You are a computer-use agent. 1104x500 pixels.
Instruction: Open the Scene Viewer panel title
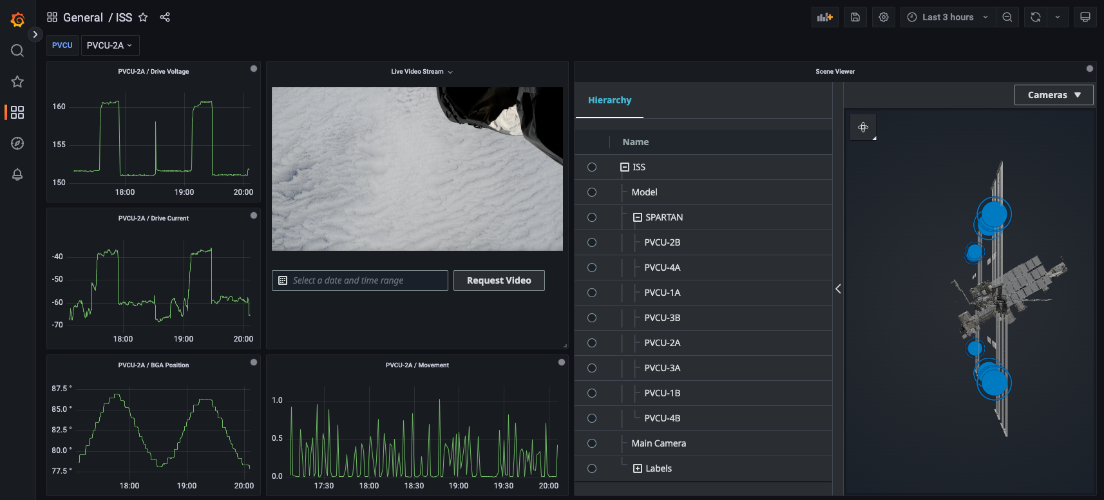(x=835, y=72)
